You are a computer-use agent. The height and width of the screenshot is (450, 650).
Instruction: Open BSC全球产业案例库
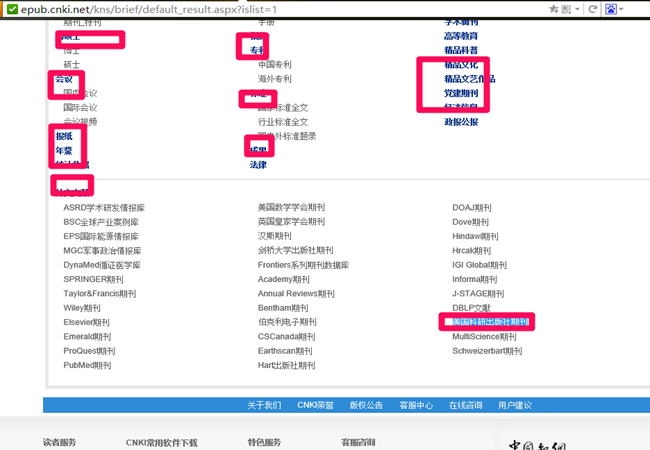click(x=101, y=222)
